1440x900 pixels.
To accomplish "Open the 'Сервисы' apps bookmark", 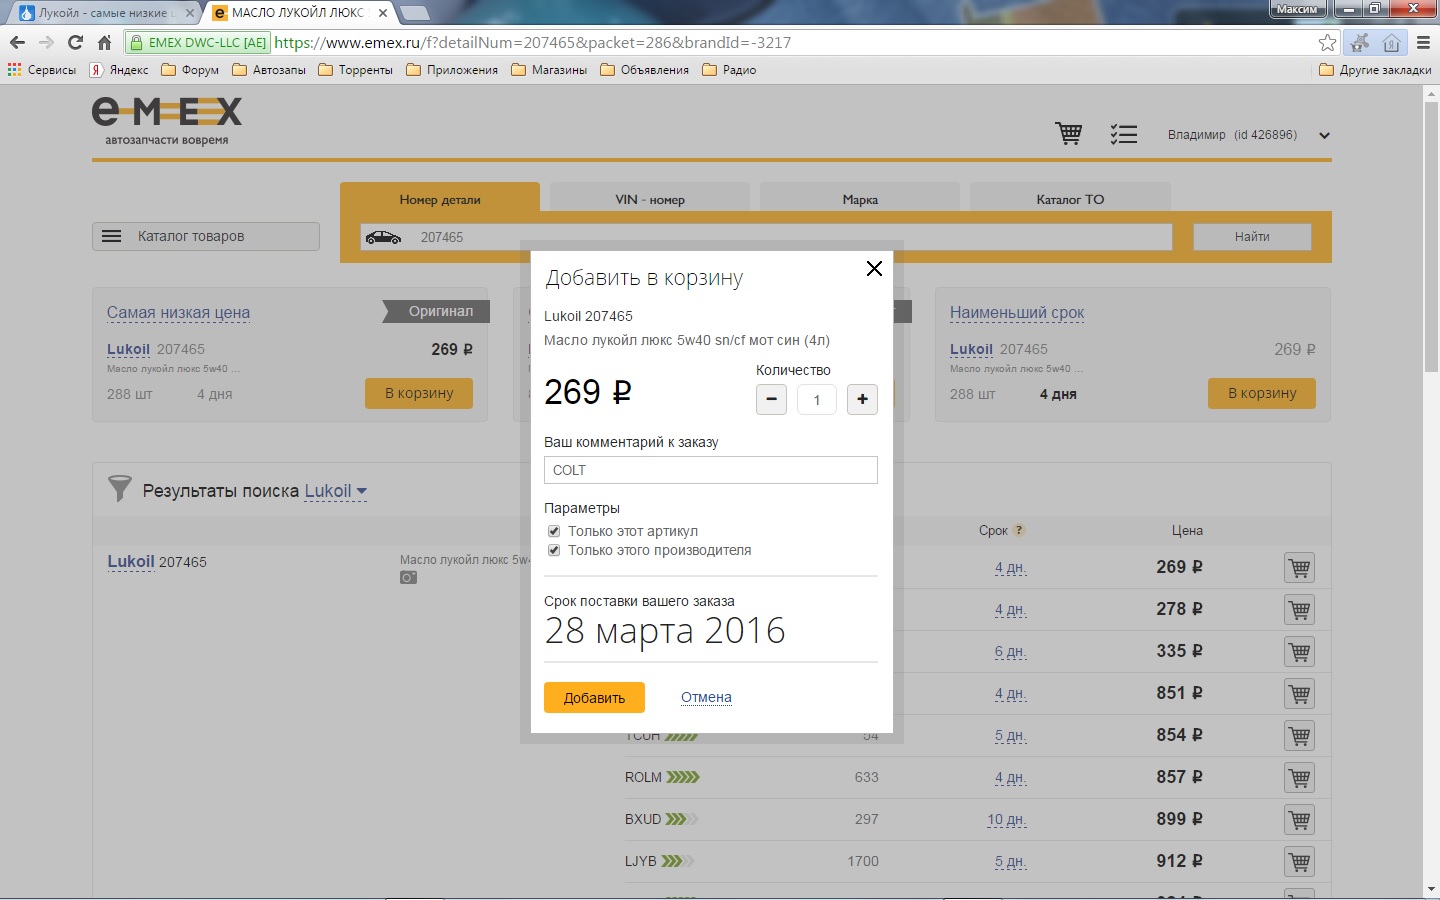I will point(42,70).
